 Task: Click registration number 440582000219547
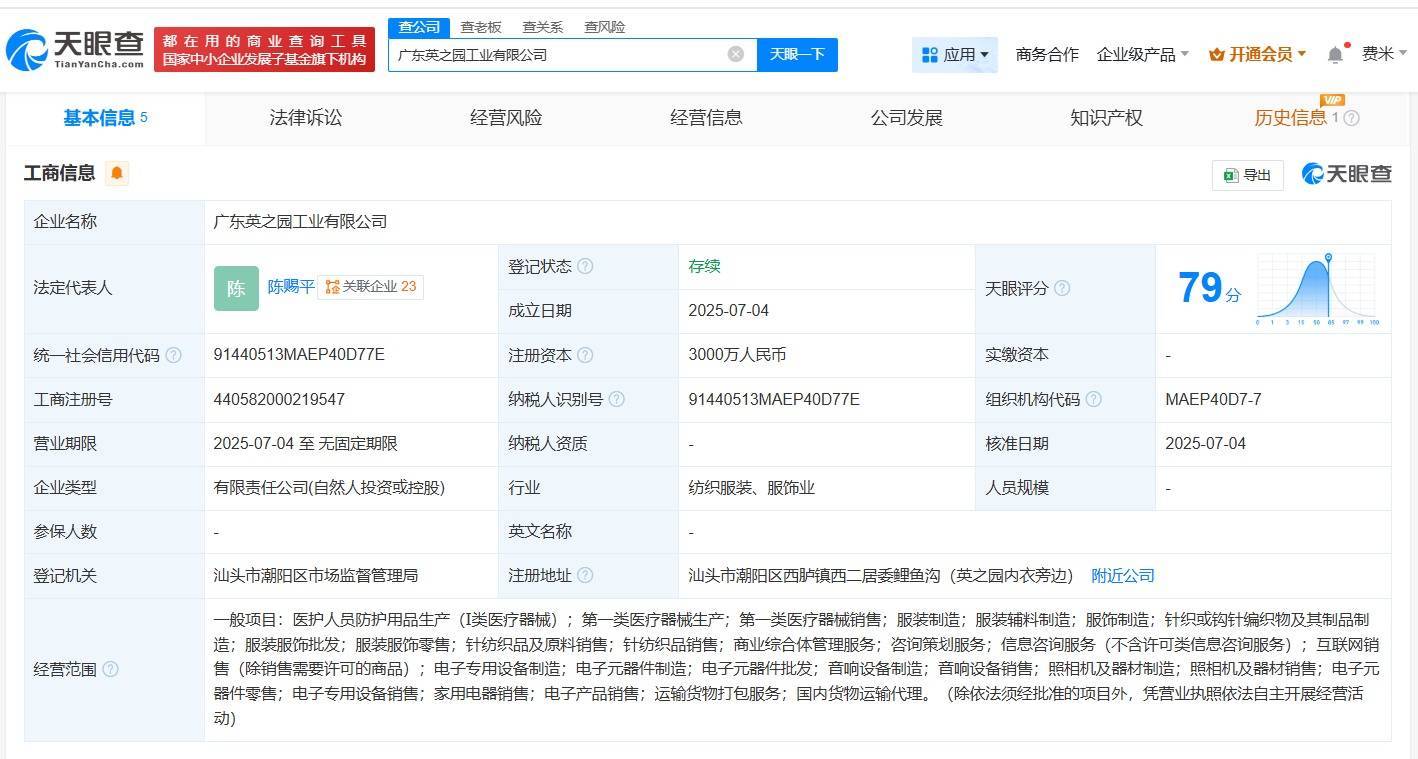pyautogui.click(x=279, y=399)
